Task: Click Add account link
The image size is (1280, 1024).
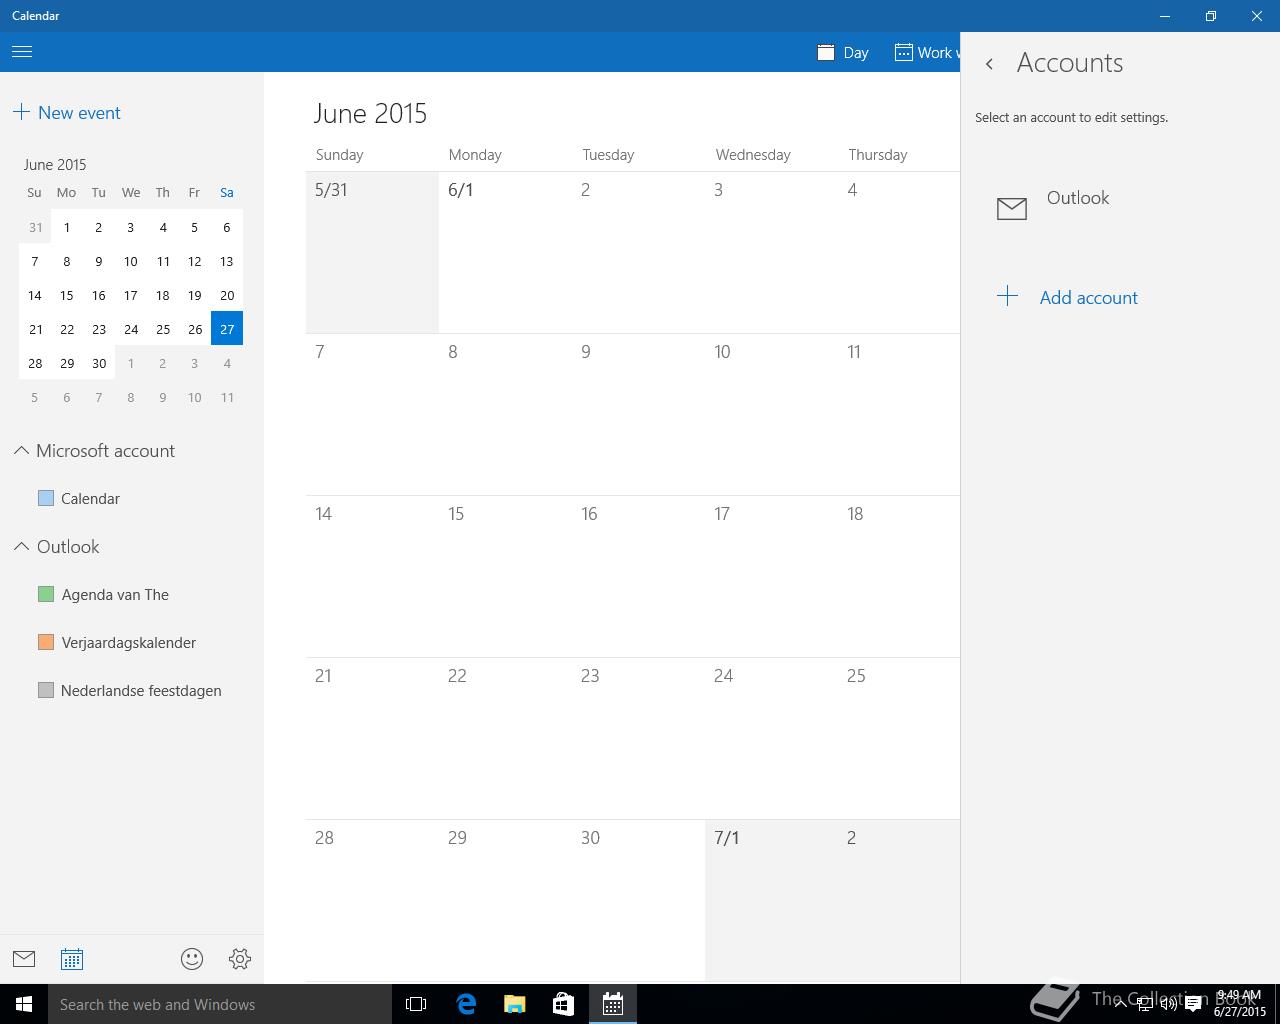Action: pyautogui.click(x=1088, y=297)
